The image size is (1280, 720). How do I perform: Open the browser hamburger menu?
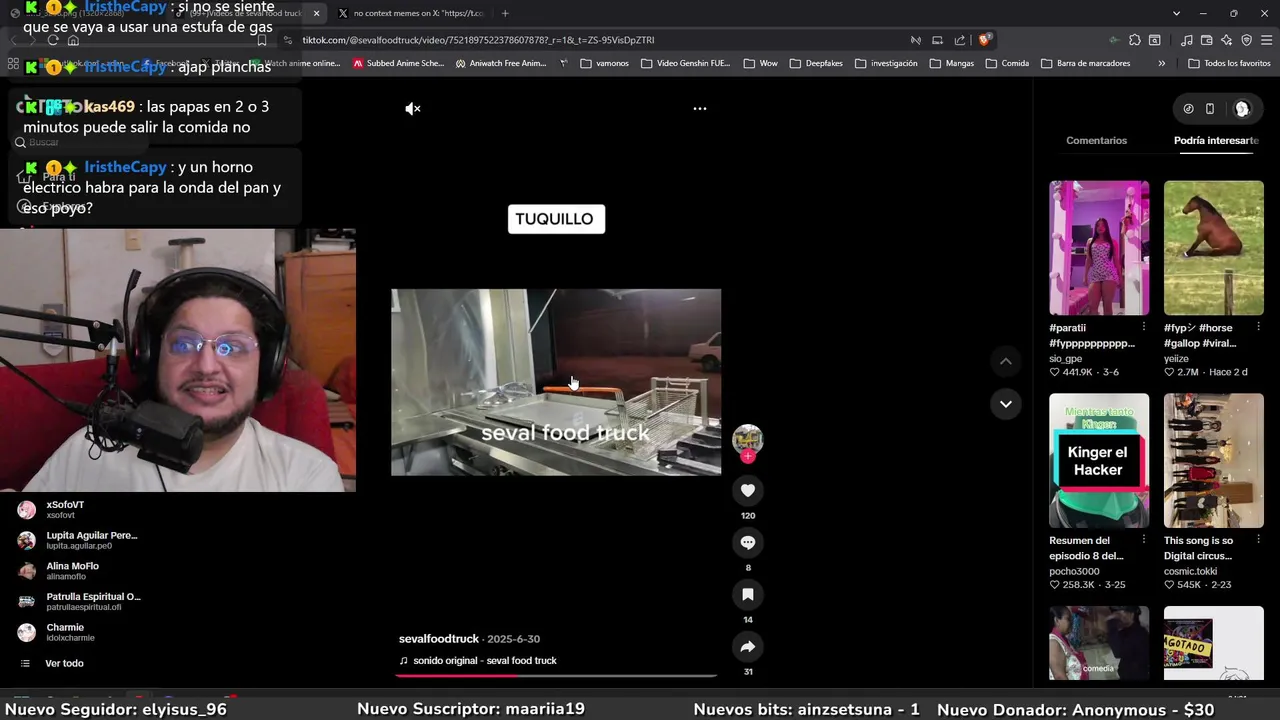tap(1266, 40)
